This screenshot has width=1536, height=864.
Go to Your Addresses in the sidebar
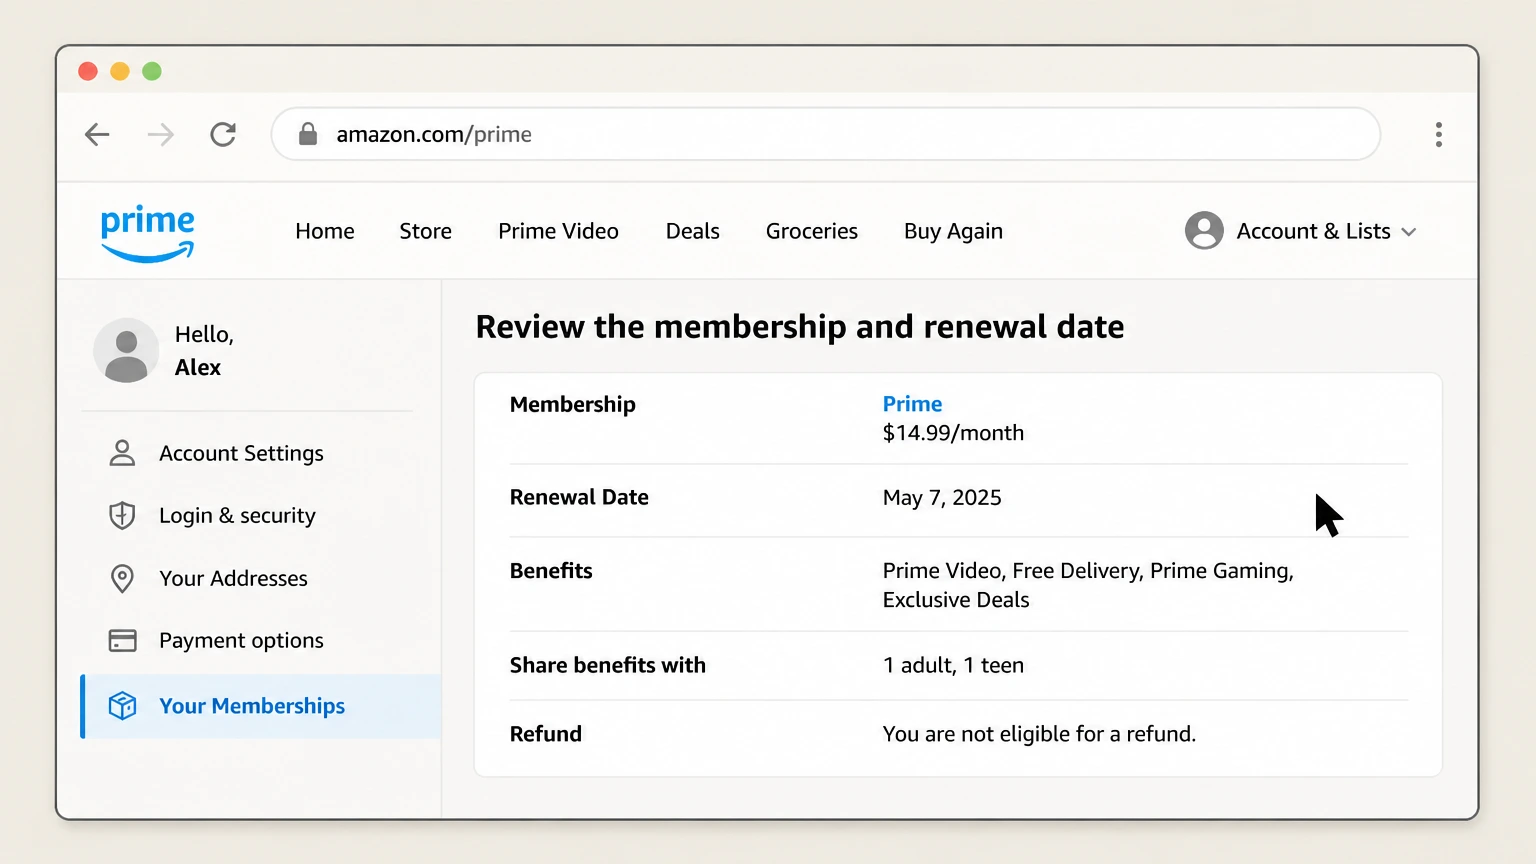point(233,578)
